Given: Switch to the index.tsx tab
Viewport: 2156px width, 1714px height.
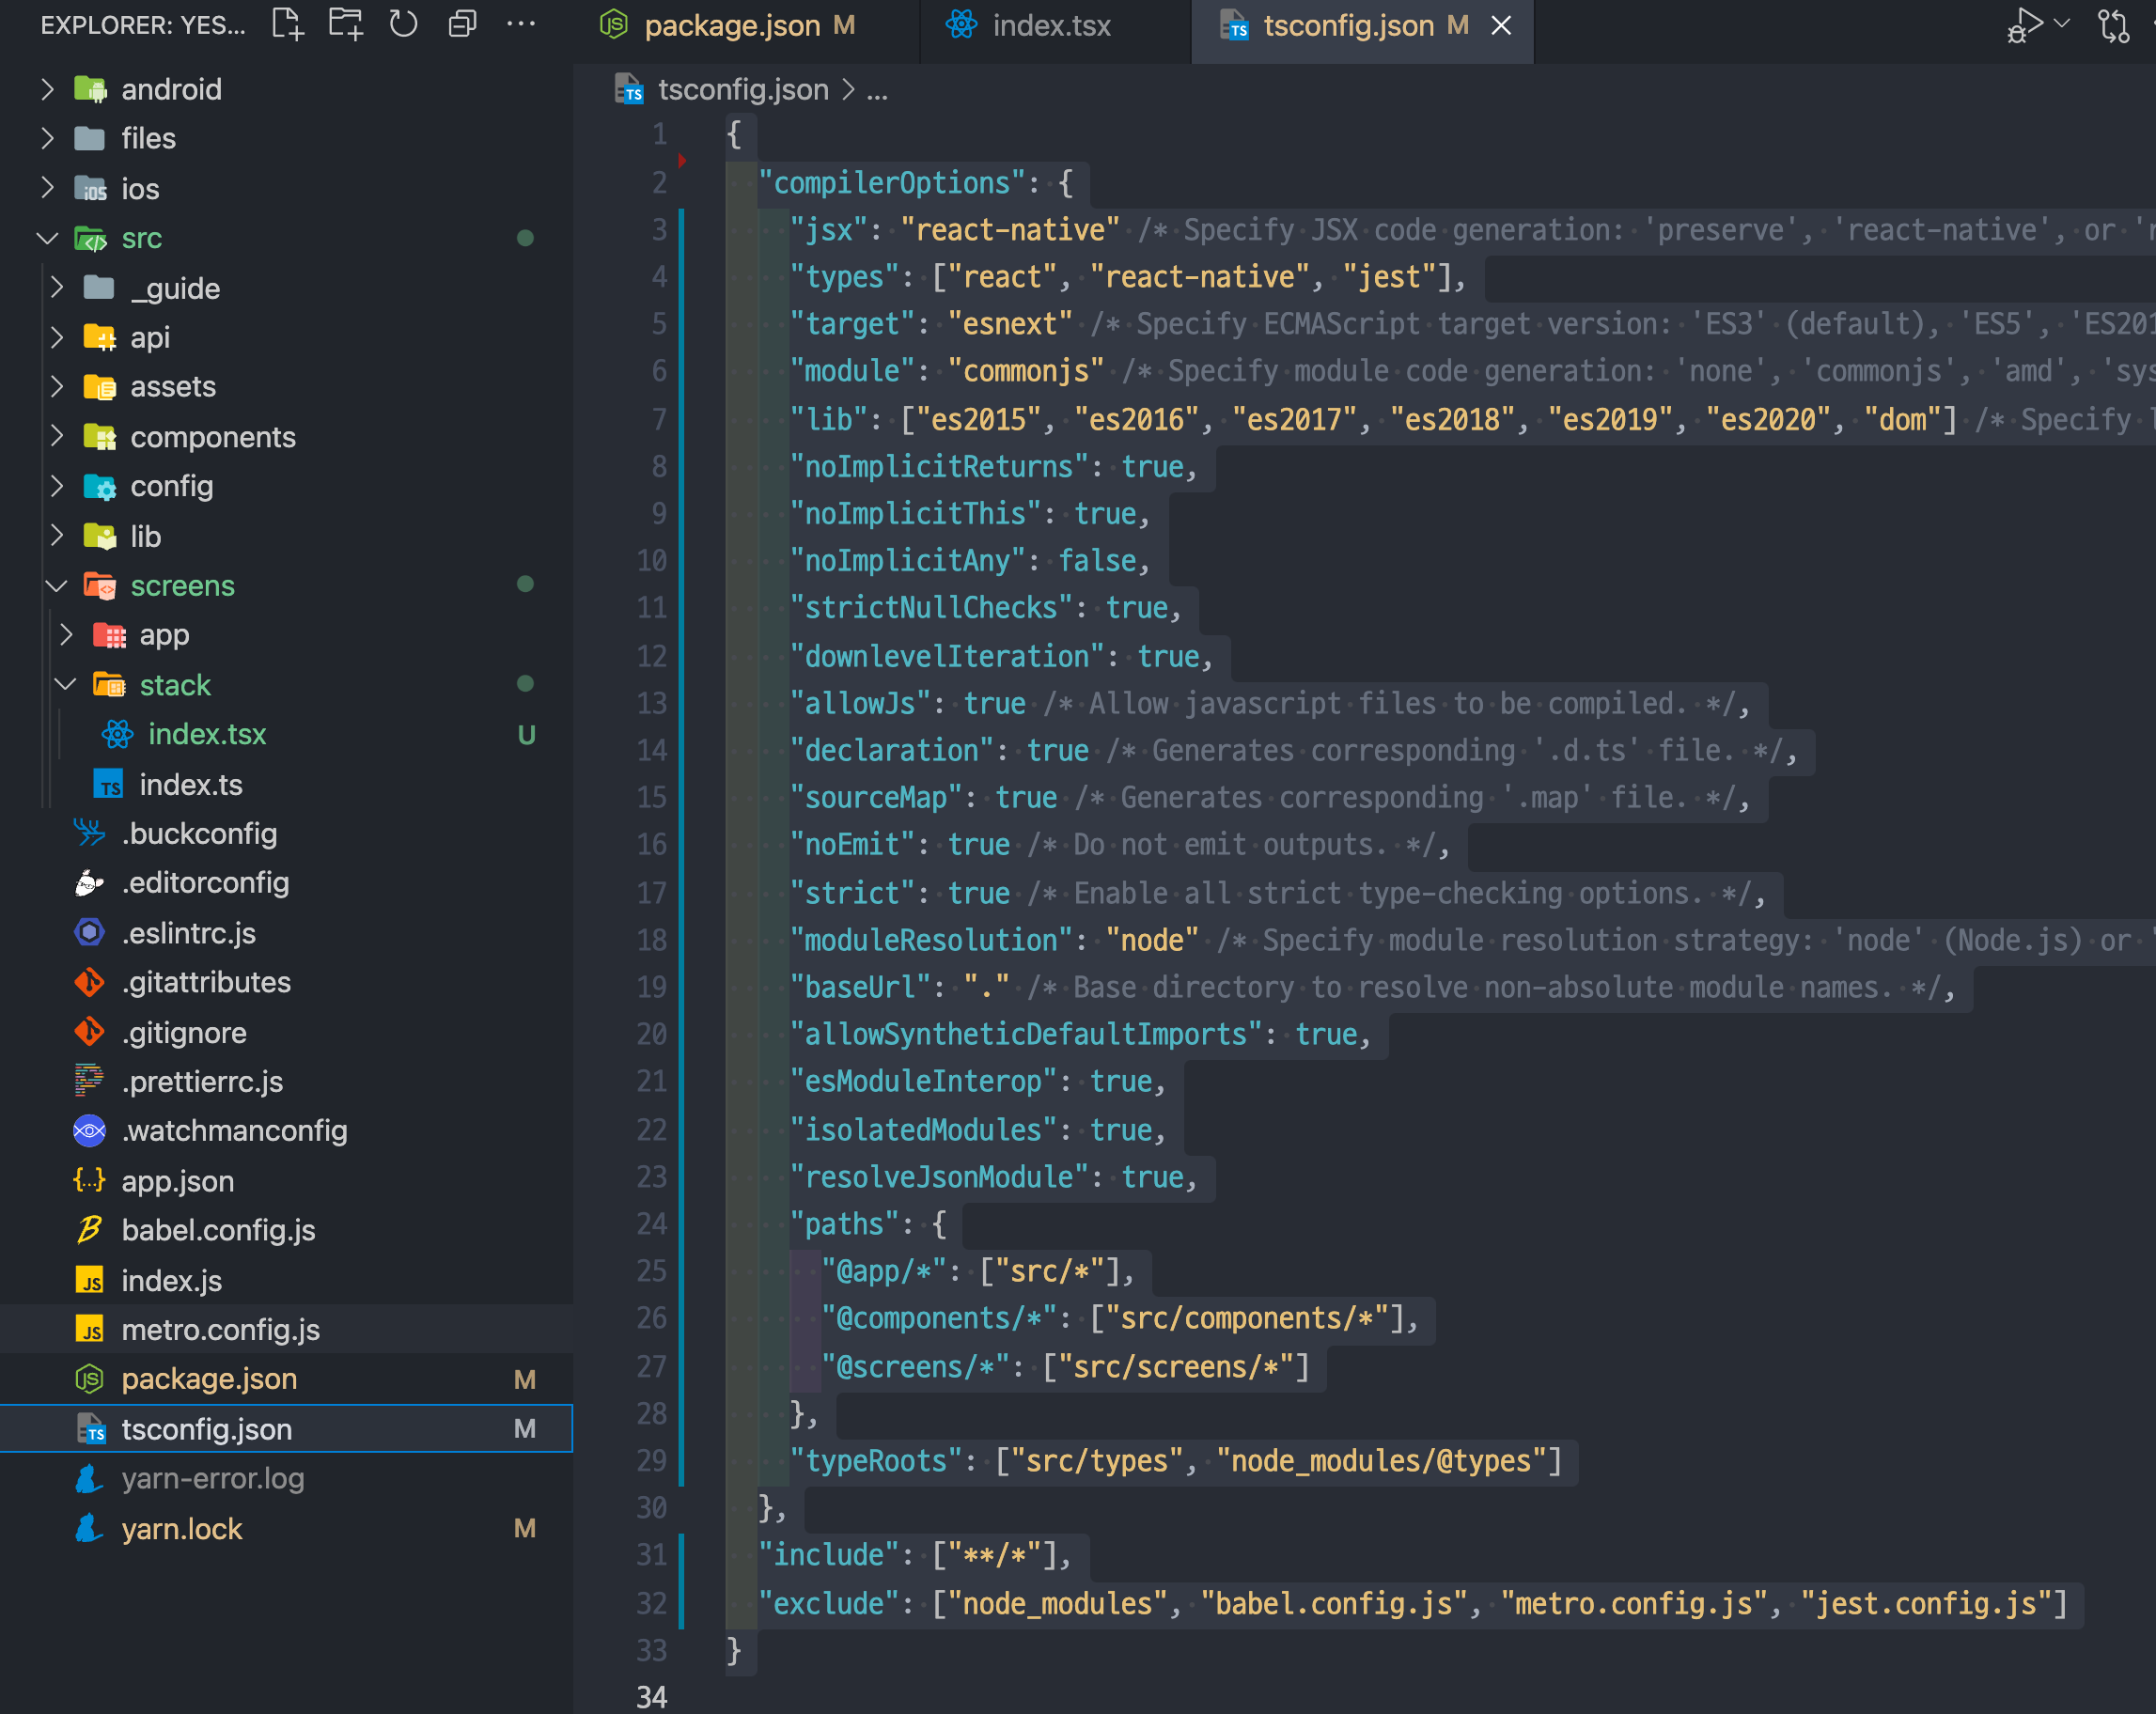Looking at the screenshot, I should coord(1051,25).
